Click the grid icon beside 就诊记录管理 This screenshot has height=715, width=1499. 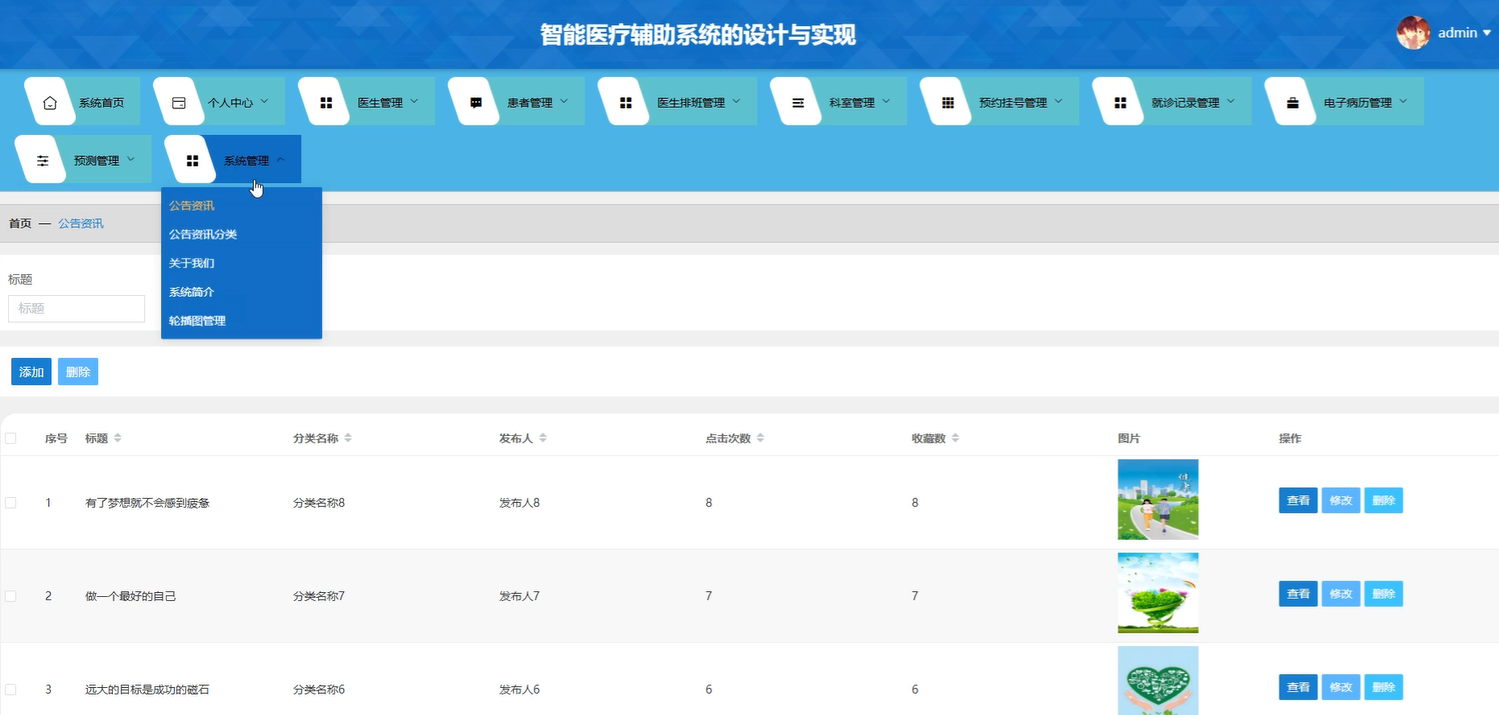click(1120, 103)
